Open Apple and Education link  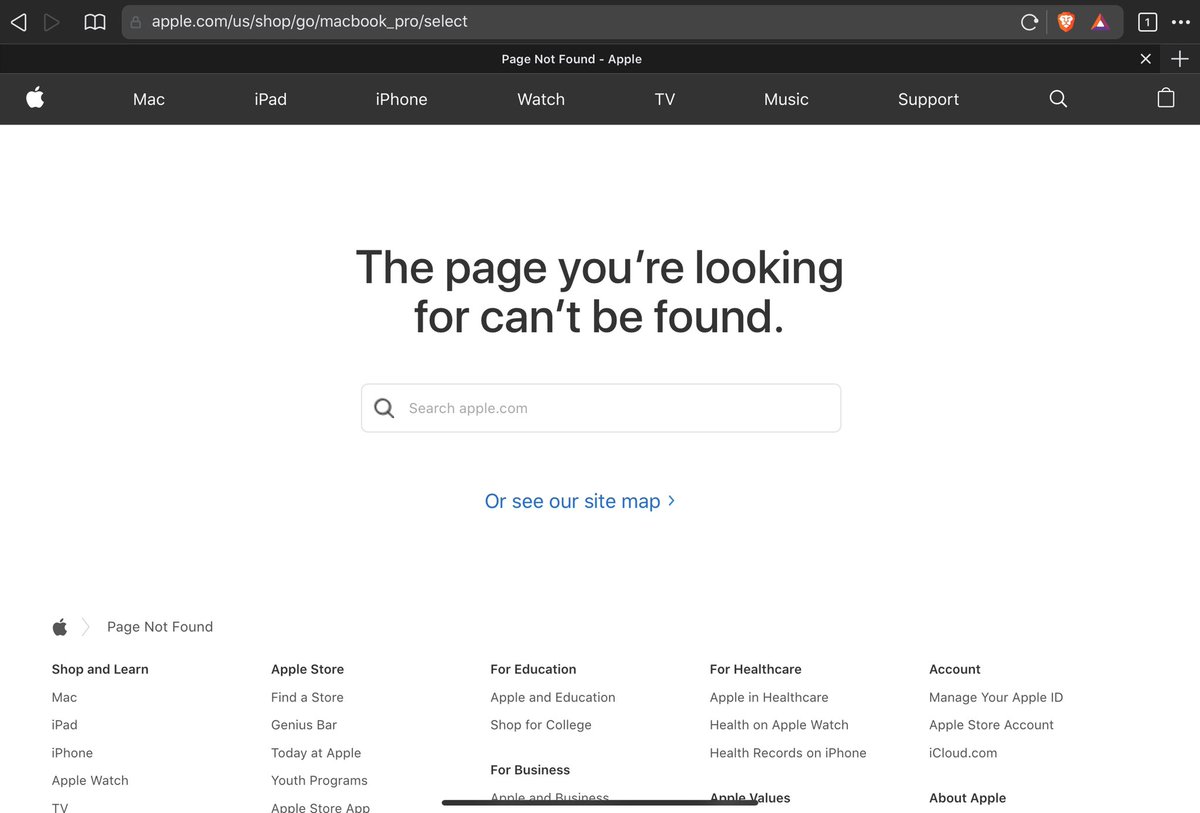tap(553, 697)
